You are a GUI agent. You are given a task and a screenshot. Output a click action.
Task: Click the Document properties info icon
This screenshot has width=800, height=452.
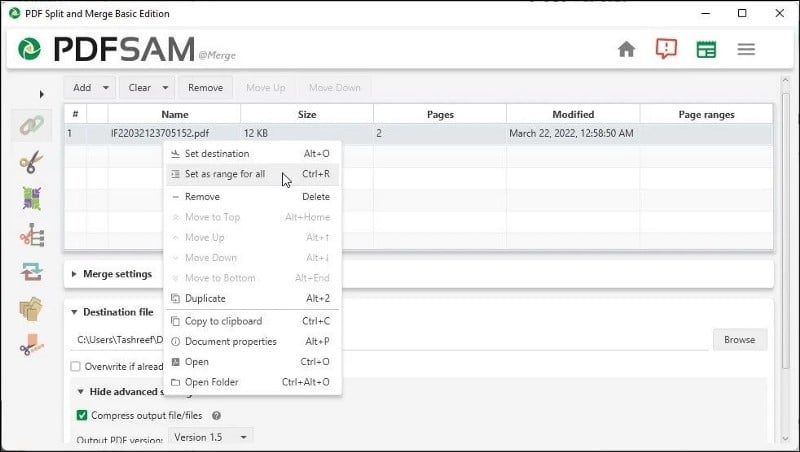click(175, 341)
